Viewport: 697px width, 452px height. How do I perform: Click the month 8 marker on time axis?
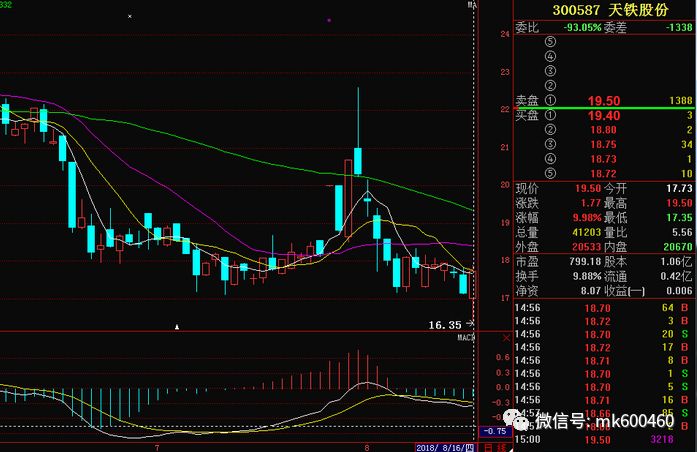[x=366, y=447]
